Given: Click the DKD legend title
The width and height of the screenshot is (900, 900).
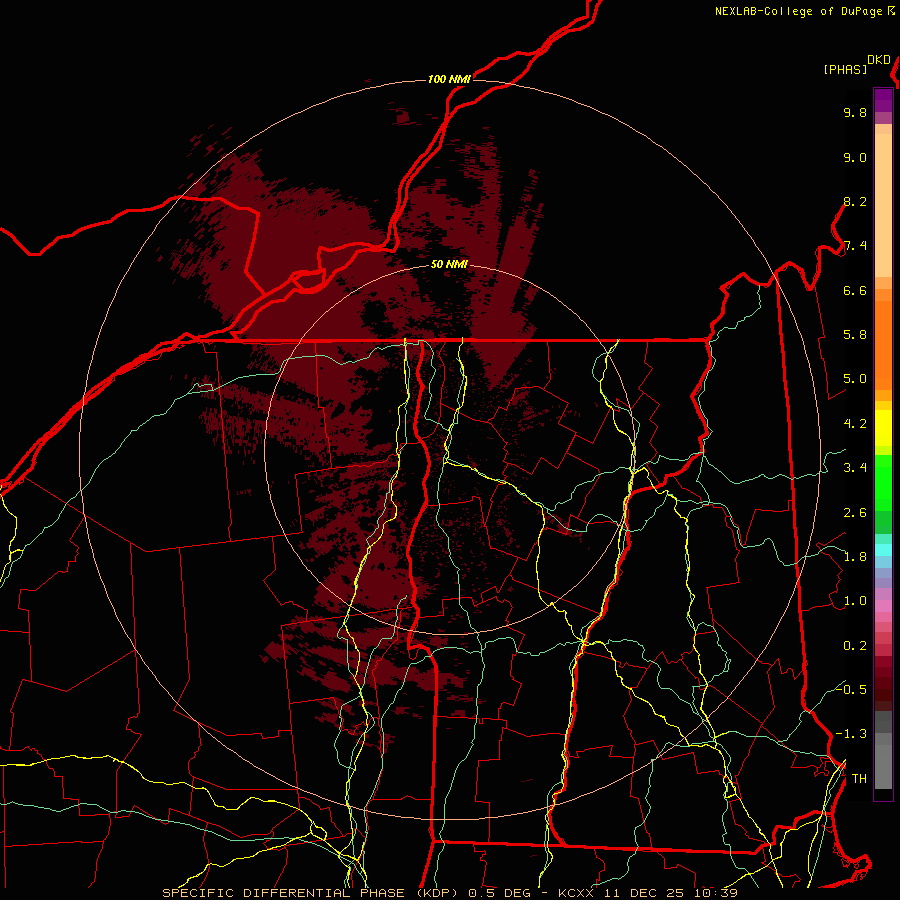Looking at the screenshot, I should click(879, 60).
